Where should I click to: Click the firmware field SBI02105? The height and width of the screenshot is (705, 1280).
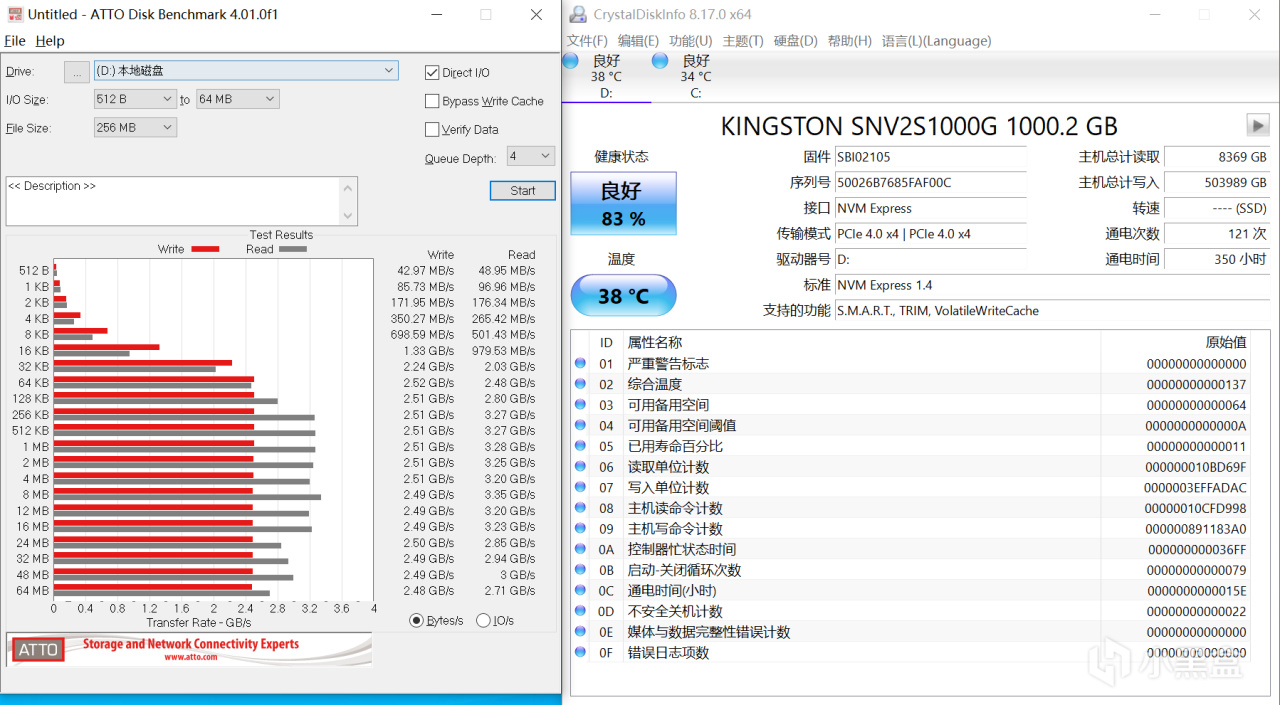point(930,157)
